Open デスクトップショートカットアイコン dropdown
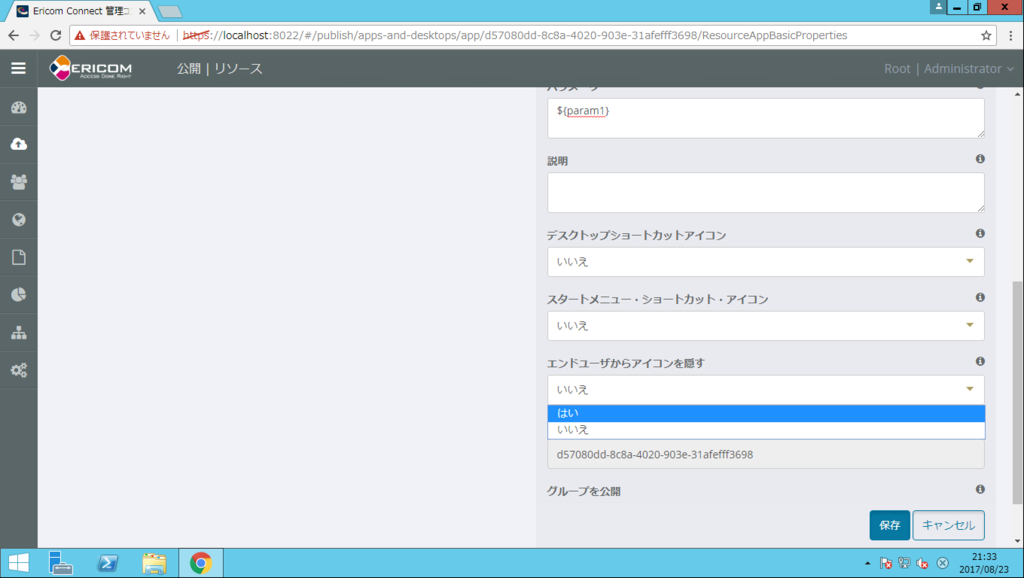This screenshot has height=578, width=1024. tap(765, 261)
